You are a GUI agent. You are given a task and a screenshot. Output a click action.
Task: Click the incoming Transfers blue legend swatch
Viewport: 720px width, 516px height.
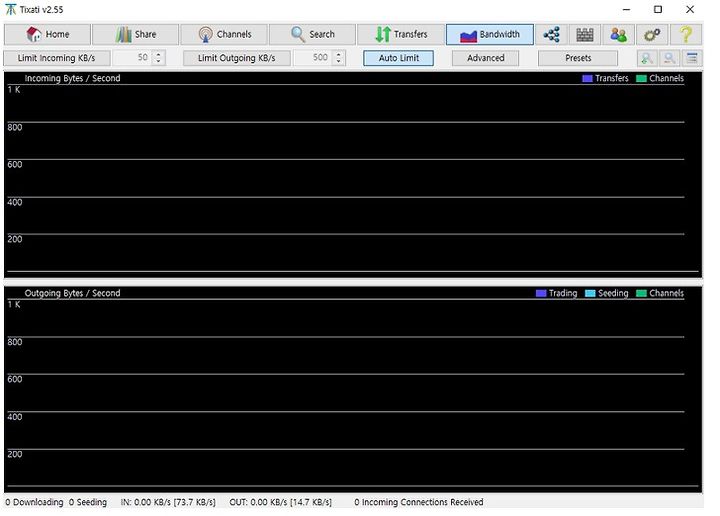pyautogui.click(x=587, y=79)
